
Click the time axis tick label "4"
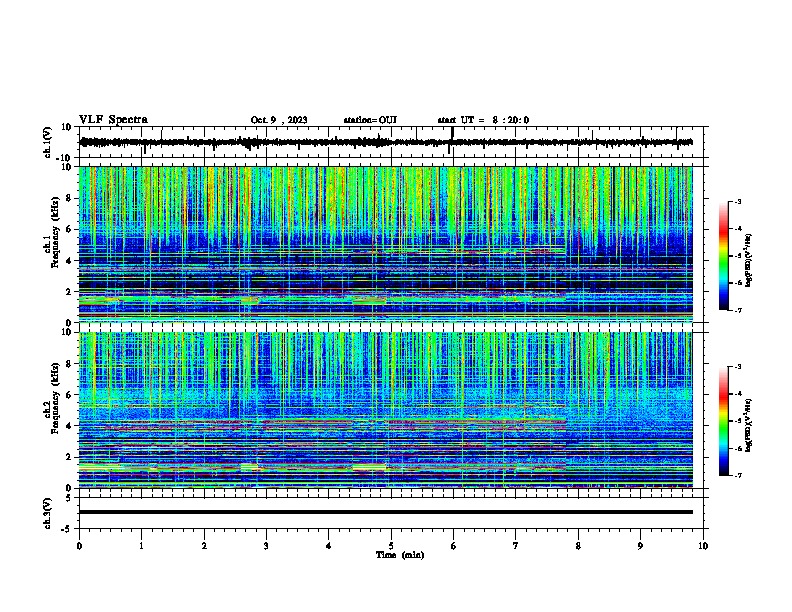pos(329,546)
